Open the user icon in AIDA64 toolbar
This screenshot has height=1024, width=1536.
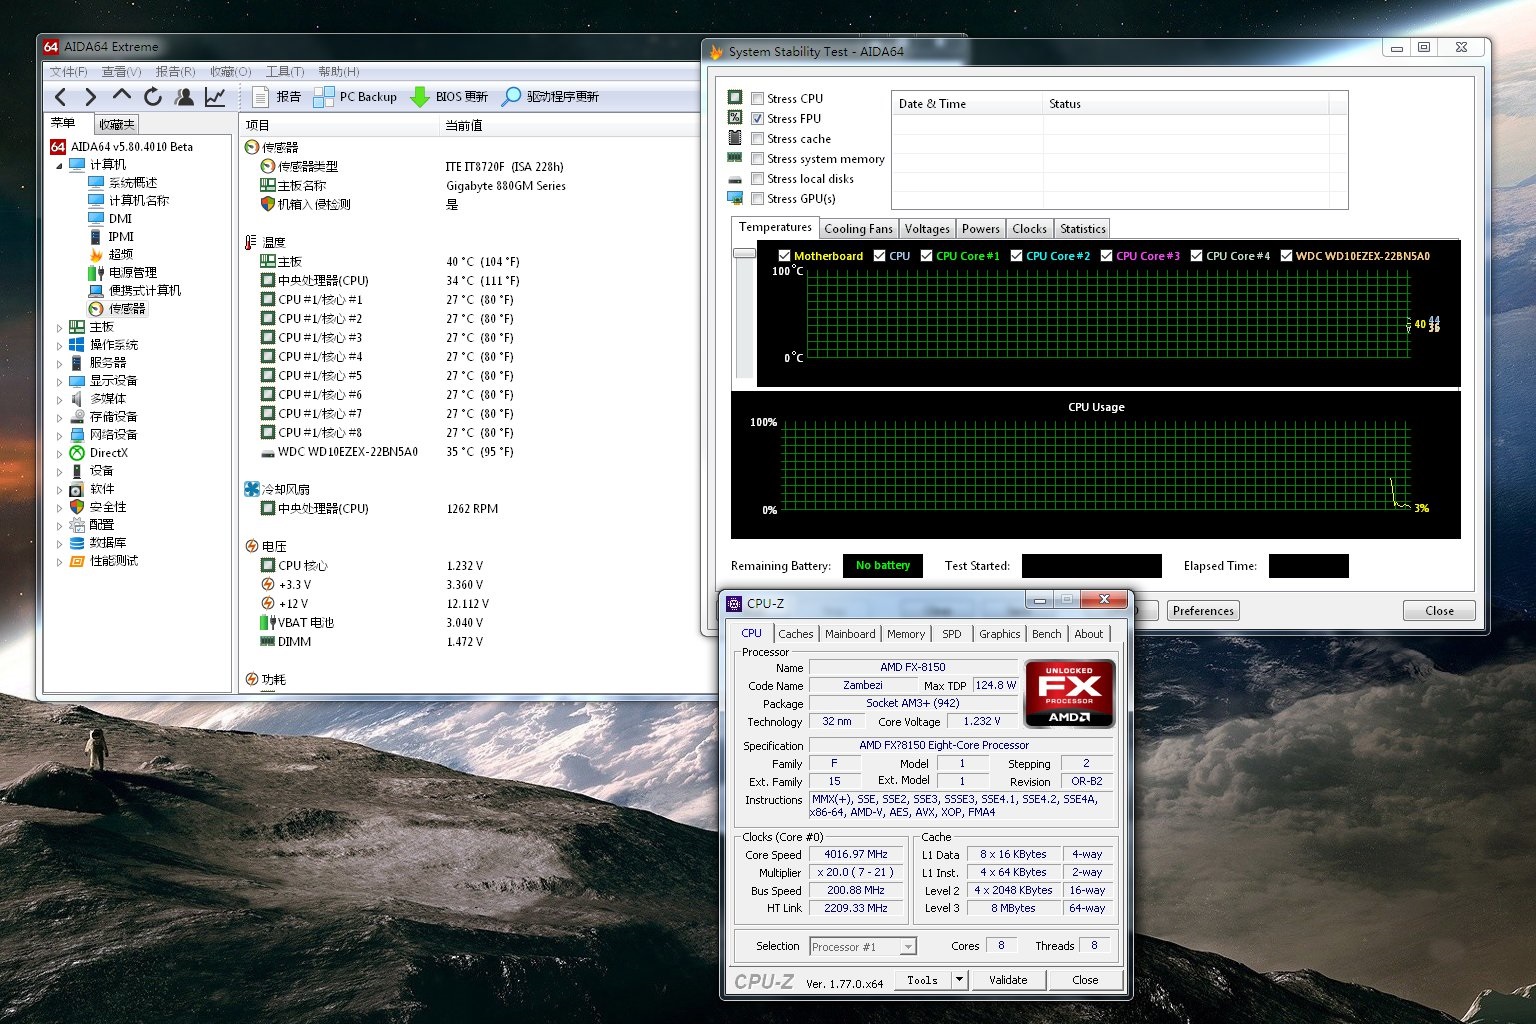tap(184, 97)
